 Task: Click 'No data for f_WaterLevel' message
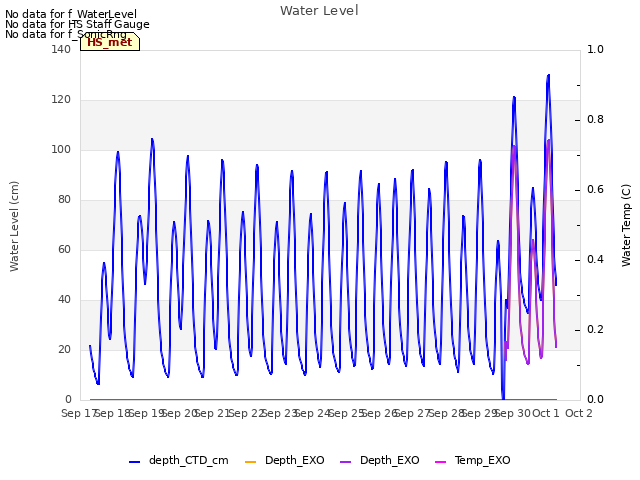point(71,14)
